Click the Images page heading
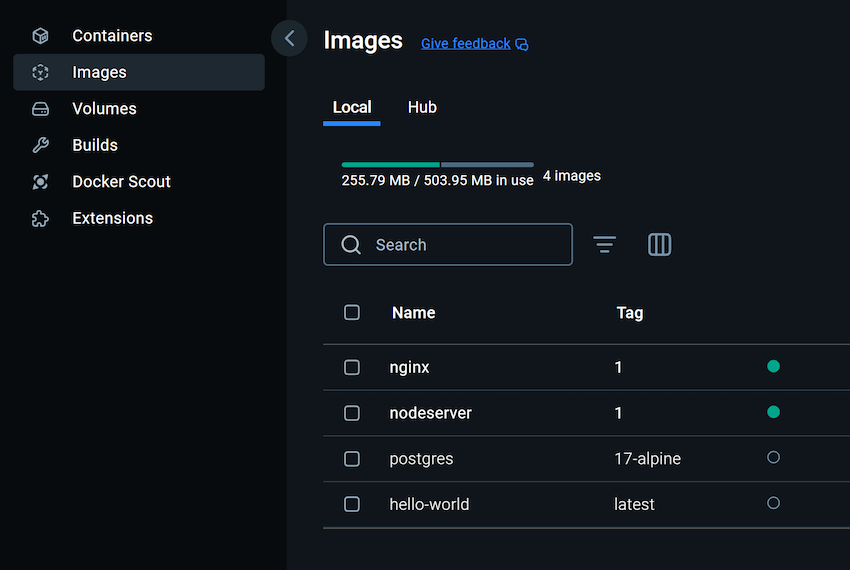 [x=363, y=40]
